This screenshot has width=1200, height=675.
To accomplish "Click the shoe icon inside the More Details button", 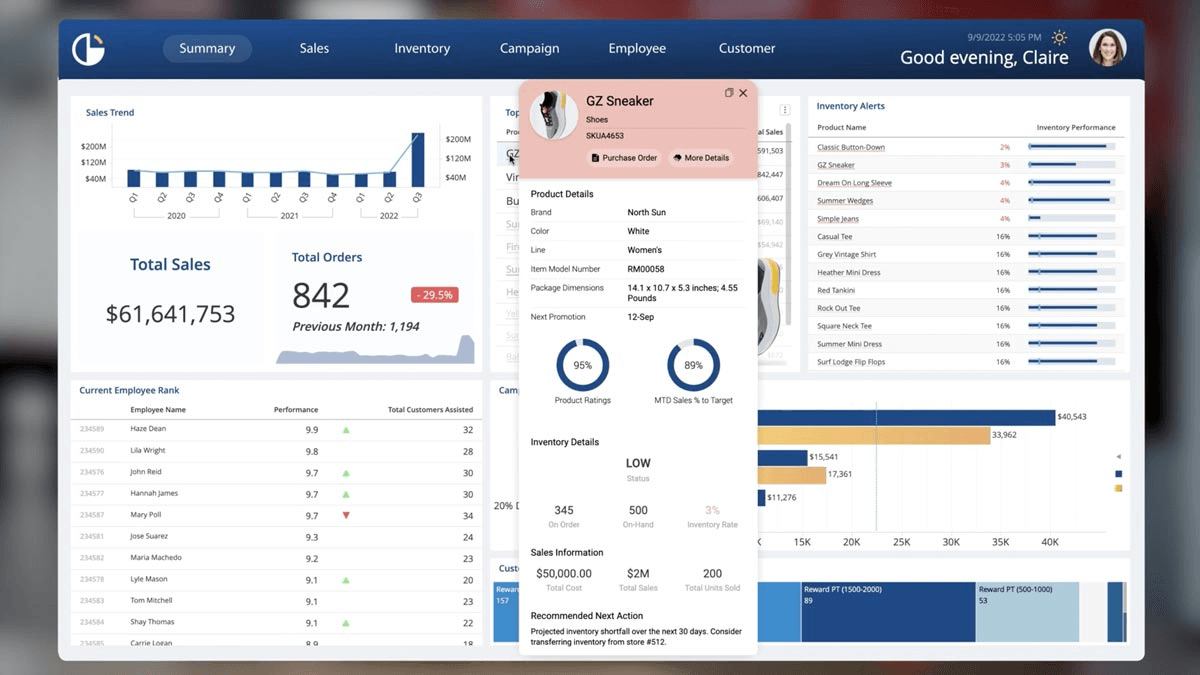I will pos(678,157).
